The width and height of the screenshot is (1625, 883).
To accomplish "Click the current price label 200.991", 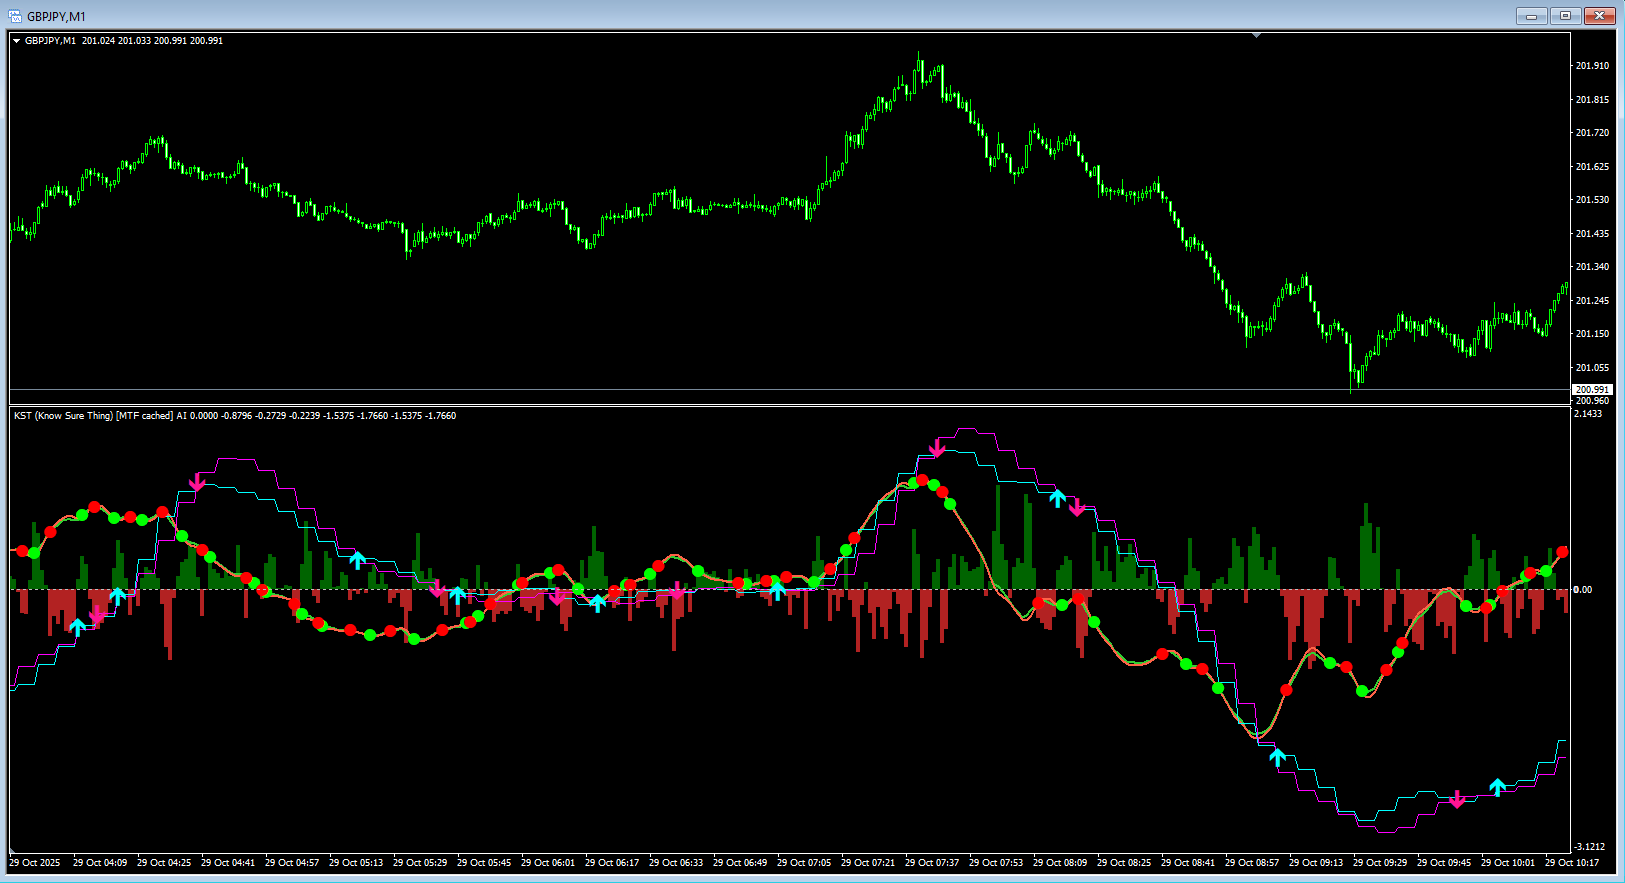I will pos(1592,390).
